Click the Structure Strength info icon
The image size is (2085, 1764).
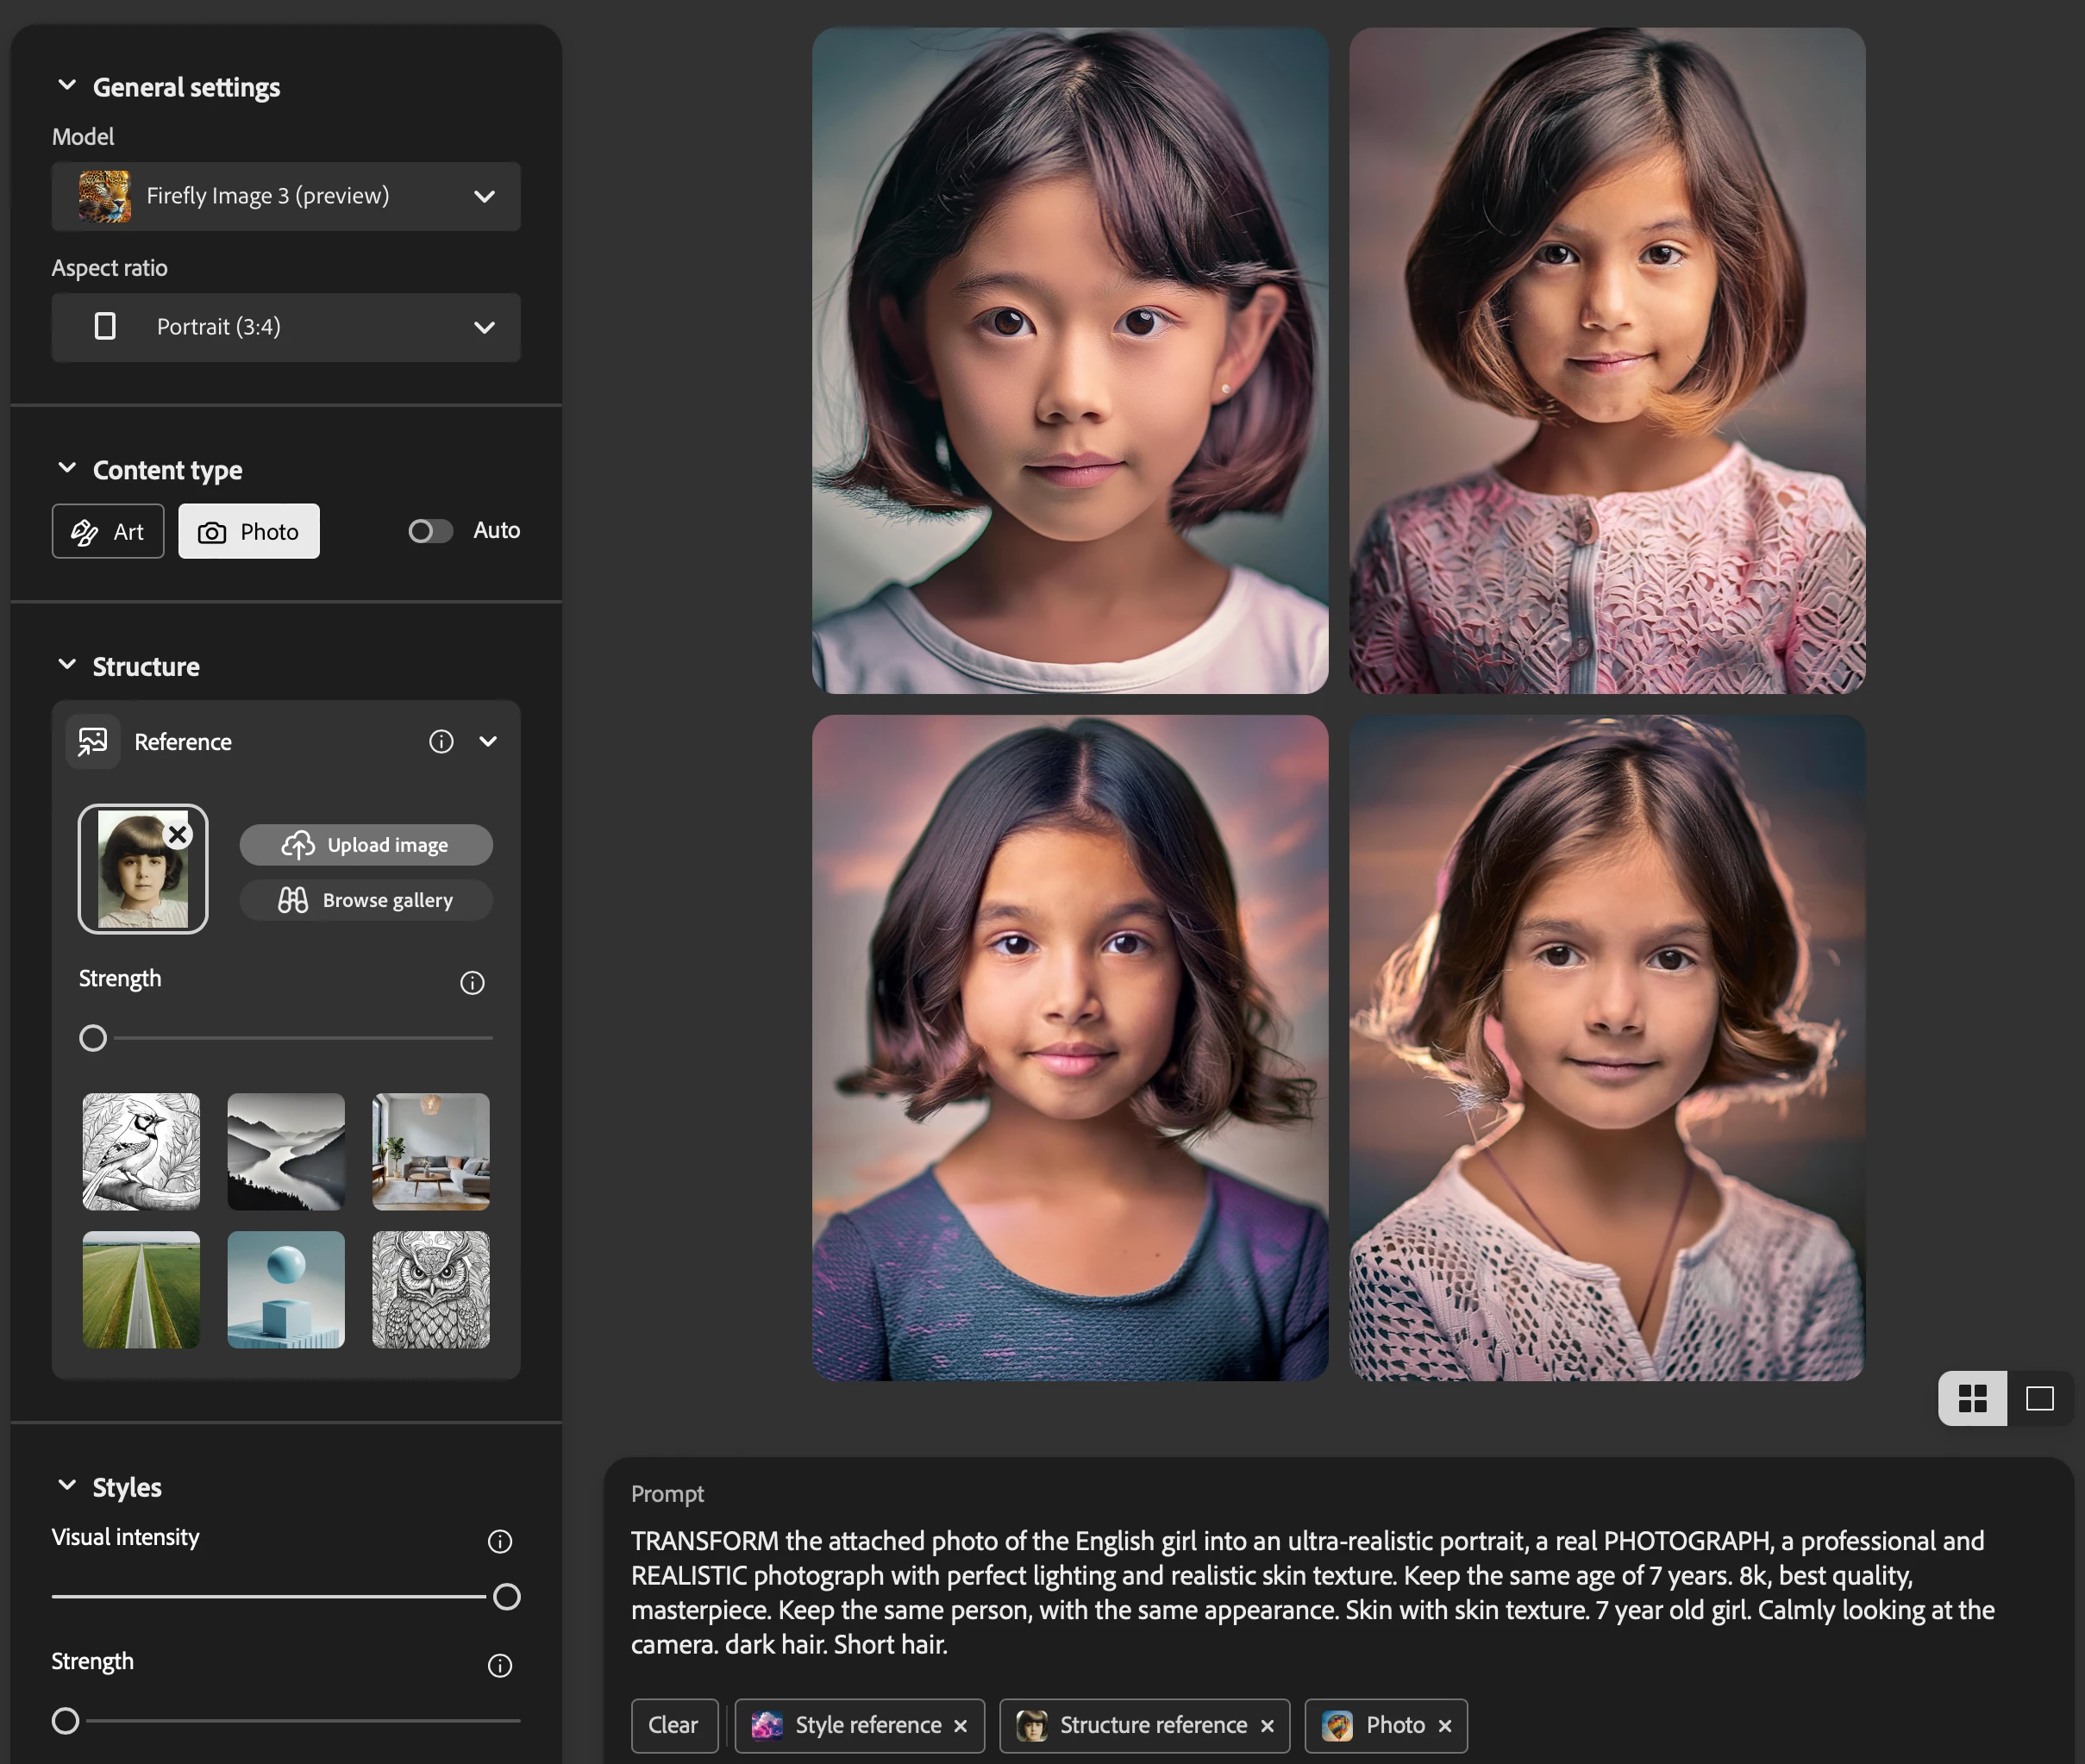point(472,983)
